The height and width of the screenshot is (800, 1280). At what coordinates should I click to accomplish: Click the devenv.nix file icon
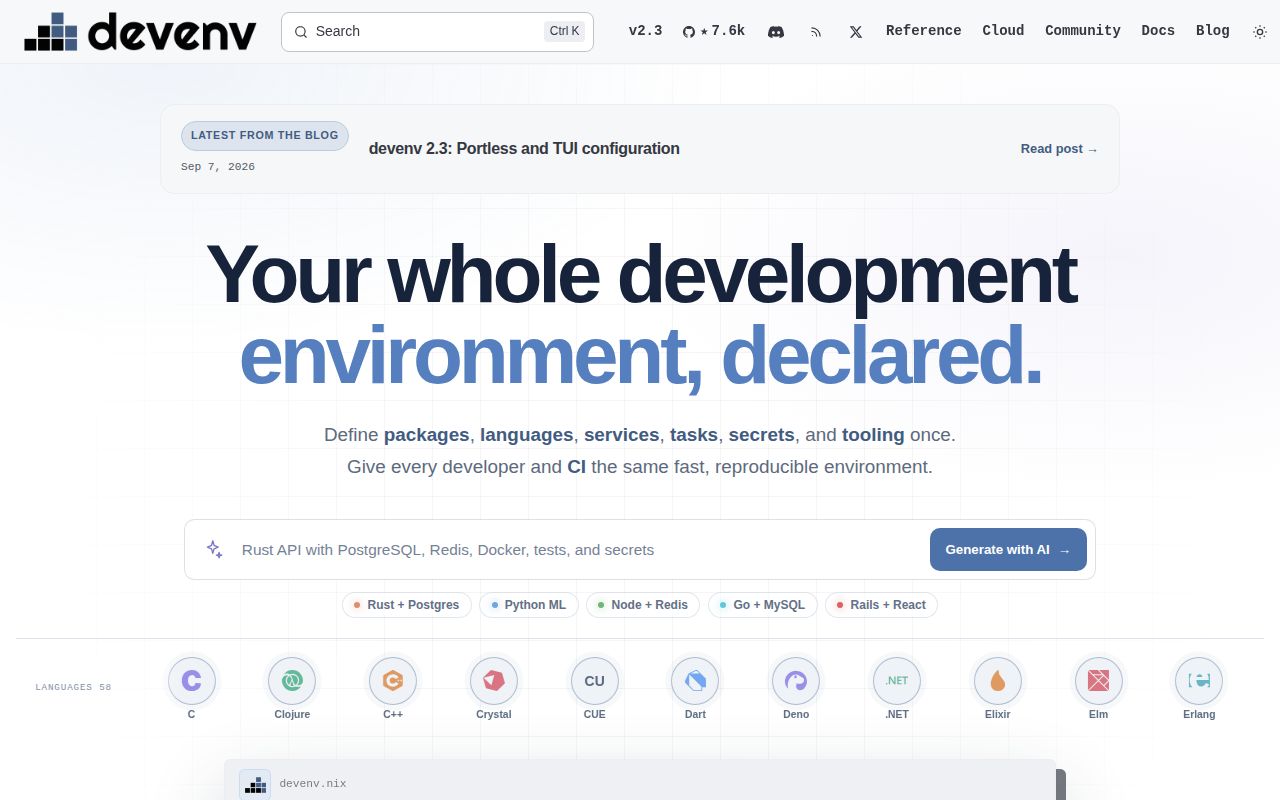[x=255, y=784]
